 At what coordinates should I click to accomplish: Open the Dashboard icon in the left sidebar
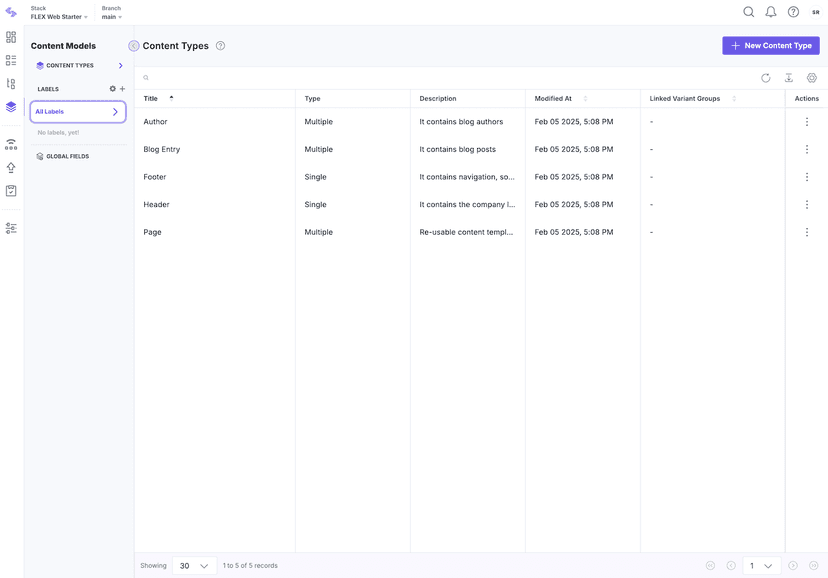click(x=10, y=36)
